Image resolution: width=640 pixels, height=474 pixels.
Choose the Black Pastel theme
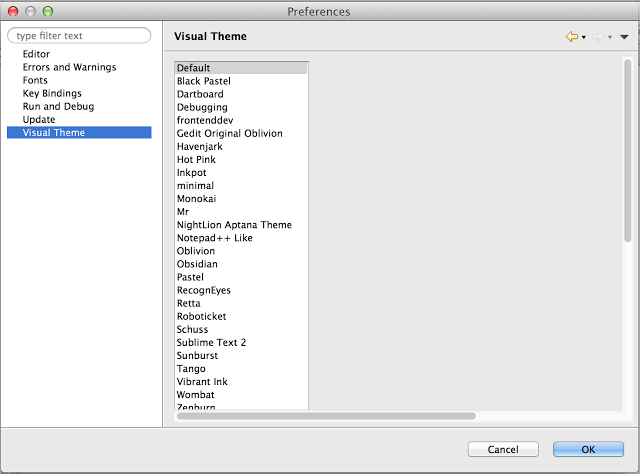(204, 81)
